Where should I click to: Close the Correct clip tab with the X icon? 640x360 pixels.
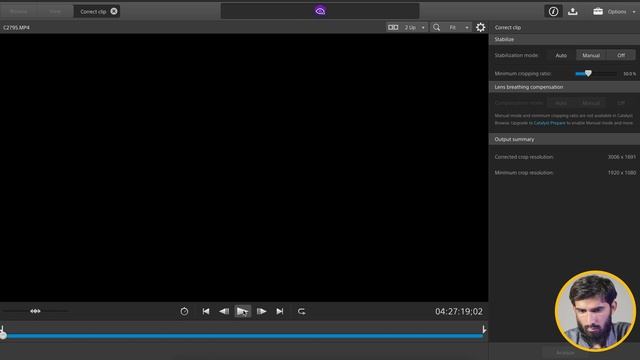[114, 11]
